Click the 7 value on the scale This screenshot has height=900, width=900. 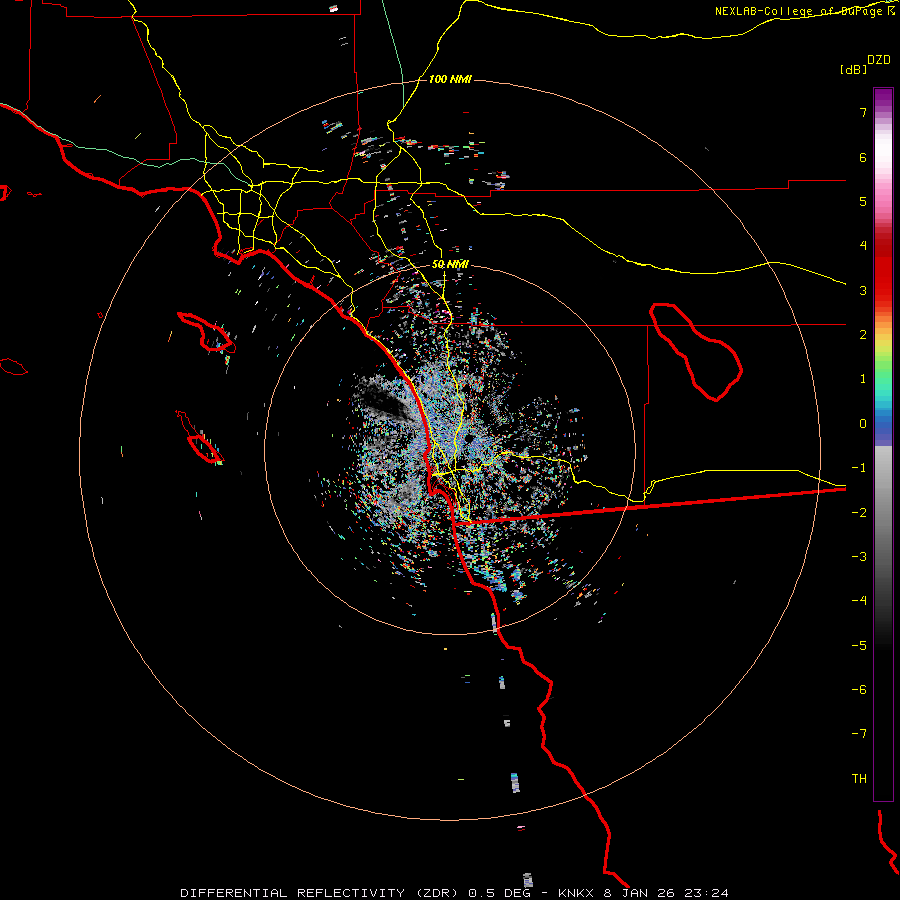pyautogui.click(x=863, y=112)
